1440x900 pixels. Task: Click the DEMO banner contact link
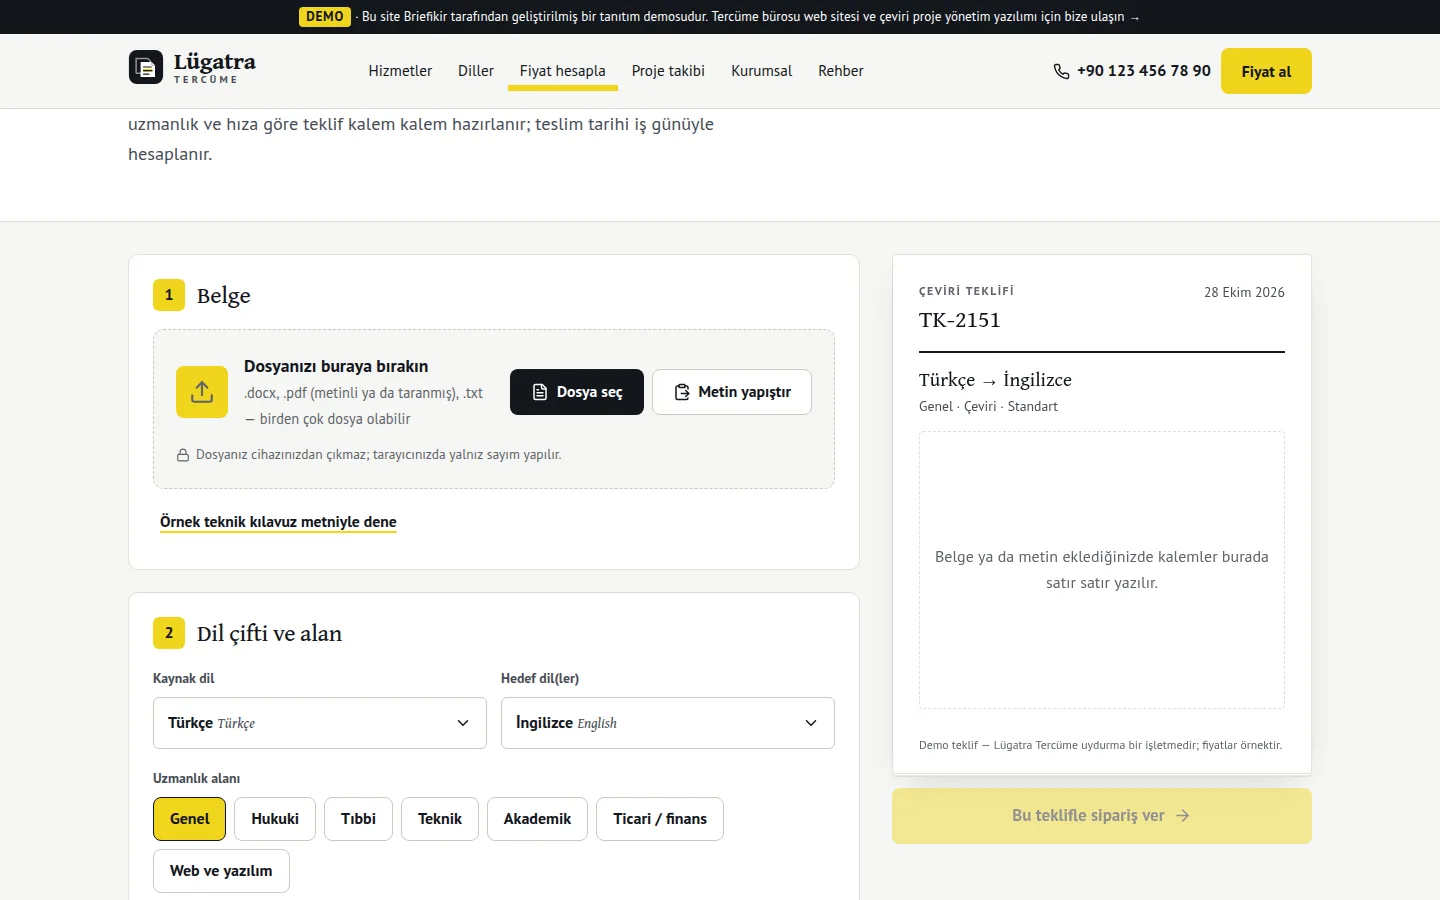[750, 17]
